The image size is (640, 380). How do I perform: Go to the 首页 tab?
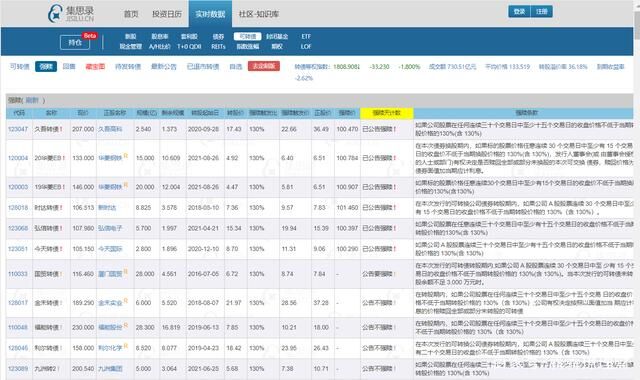[x=131, y=14]
